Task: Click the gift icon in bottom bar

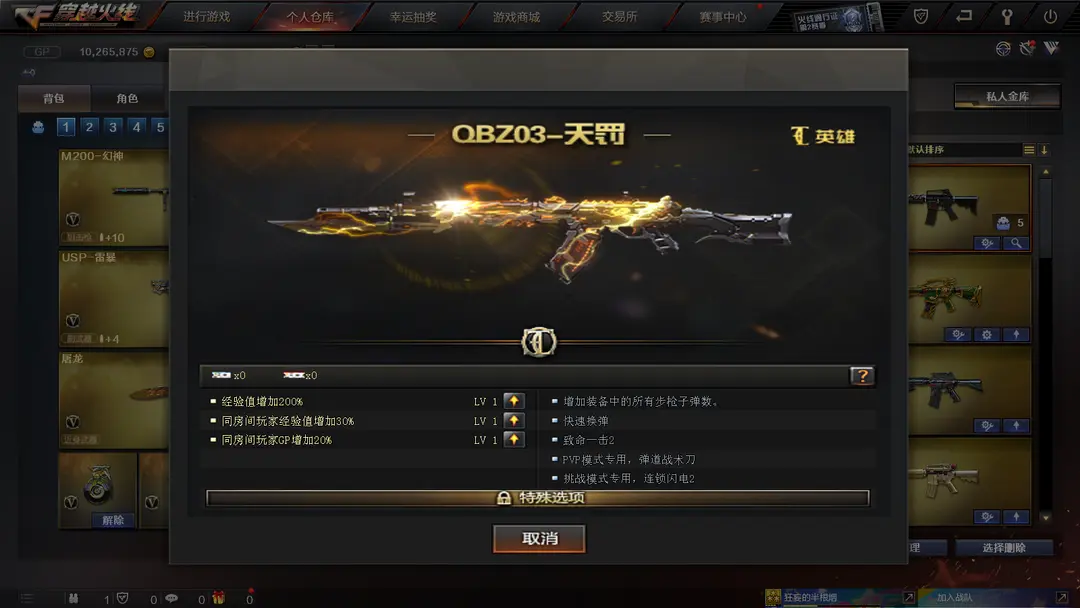Action: click(x=218, y=598)
